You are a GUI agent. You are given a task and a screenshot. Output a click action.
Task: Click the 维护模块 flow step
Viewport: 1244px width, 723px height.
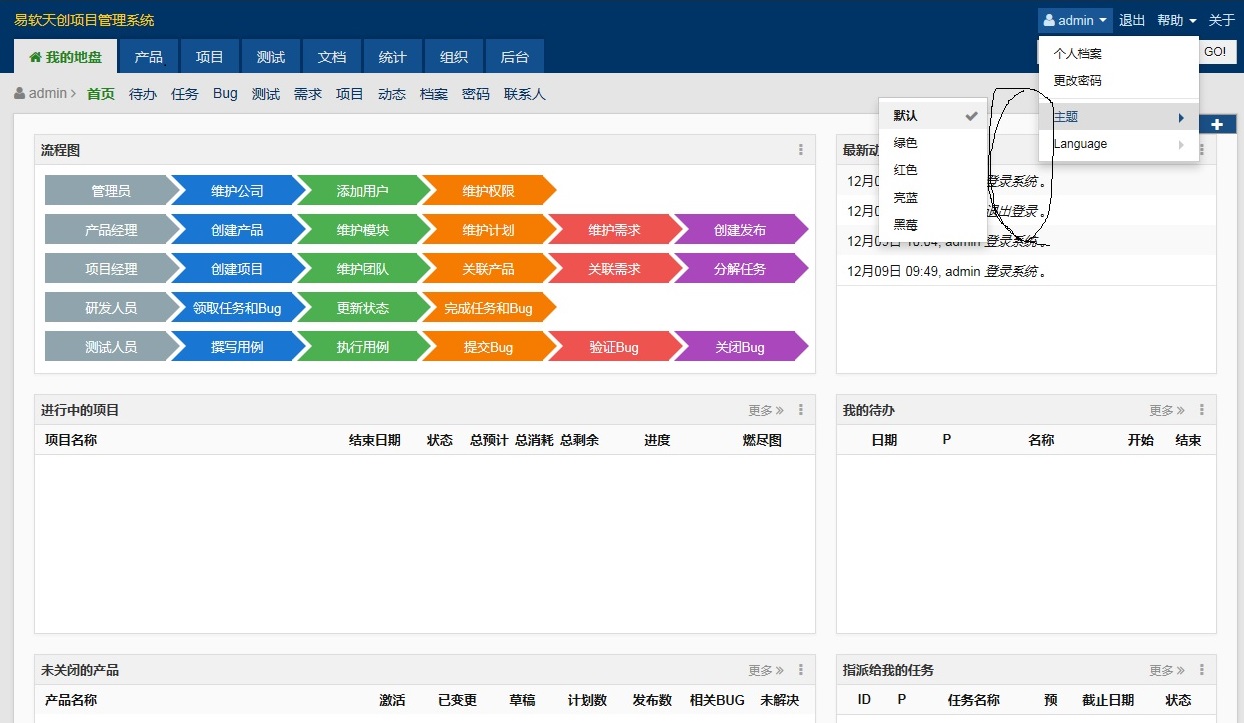[362, 229]
